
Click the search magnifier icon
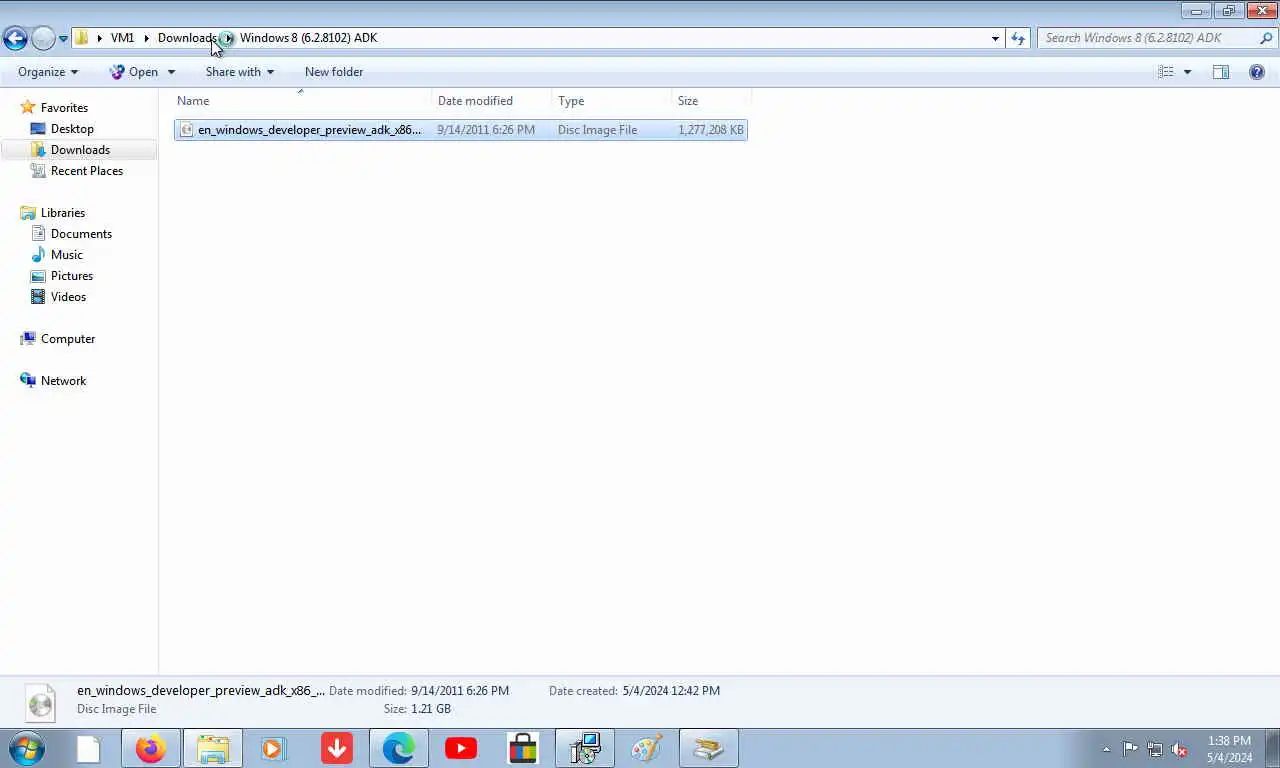coord(1266,38)
